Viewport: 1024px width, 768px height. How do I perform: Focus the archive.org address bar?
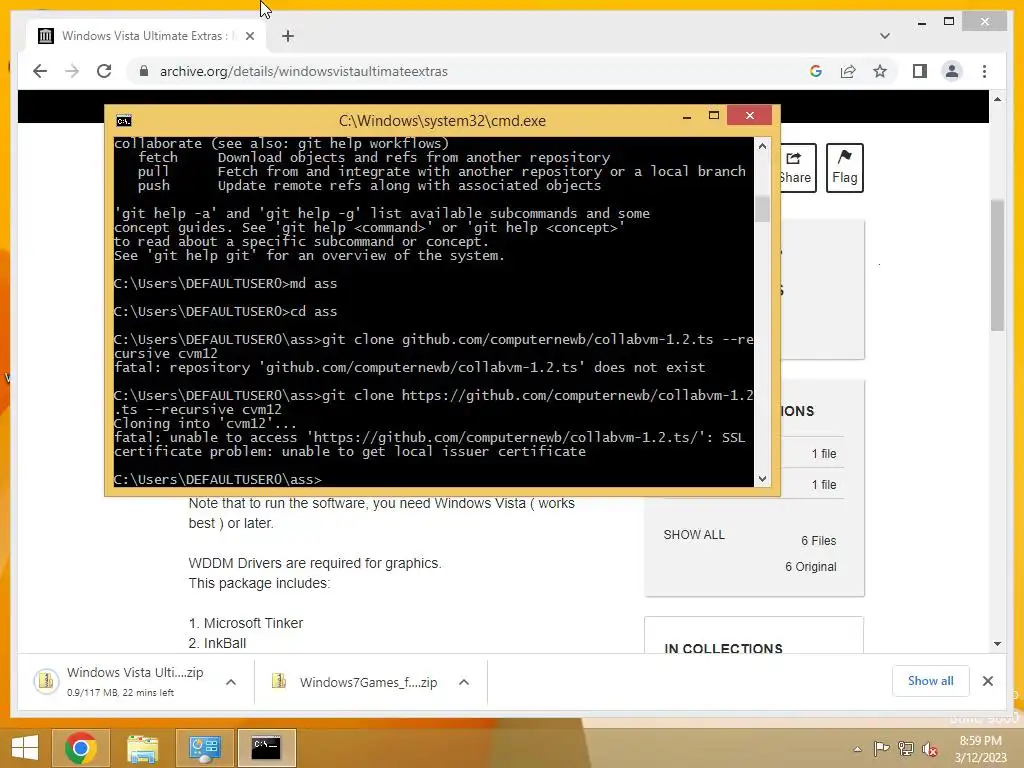[x=470, y=71]
